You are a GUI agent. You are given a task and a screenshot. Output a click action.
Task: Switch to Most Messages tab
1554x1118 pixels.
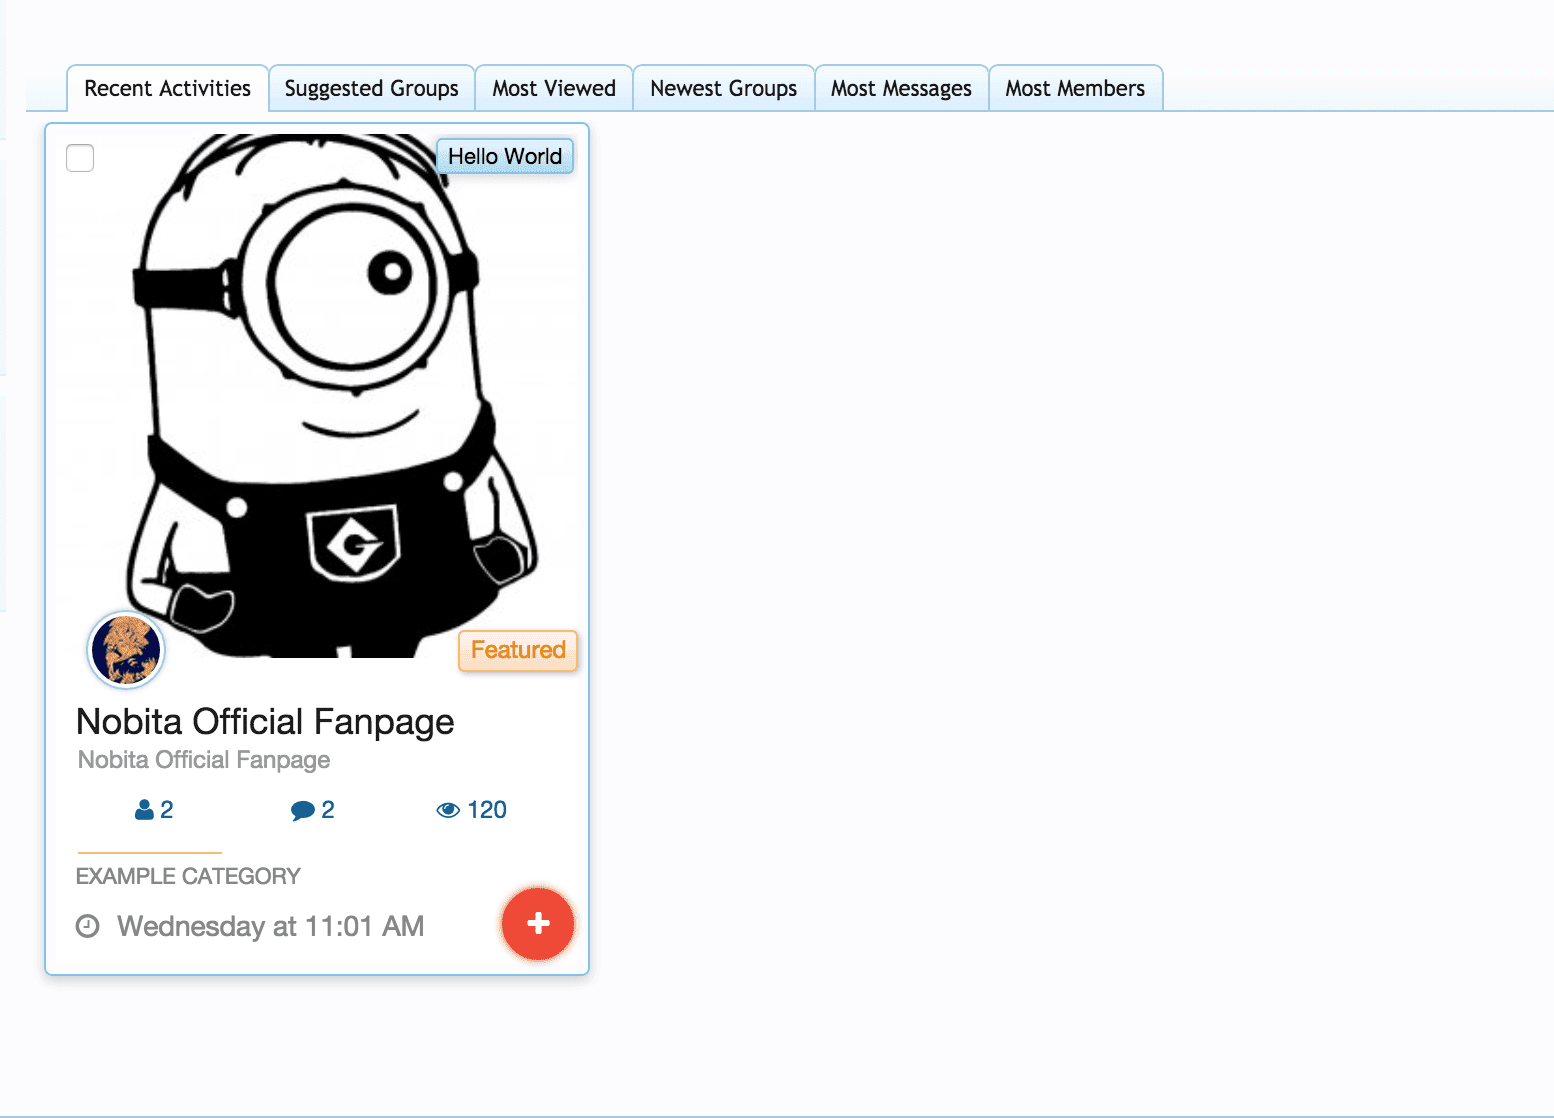[x=901, y=88]
